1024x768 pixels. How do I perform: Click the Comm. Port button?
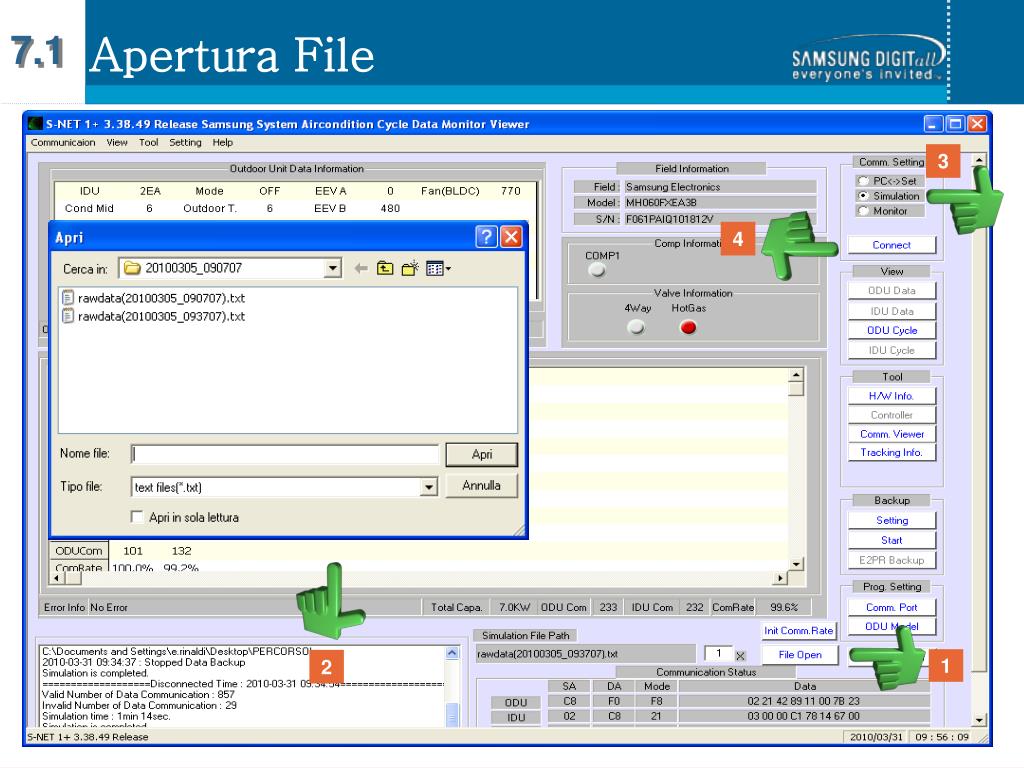point(891,607)
